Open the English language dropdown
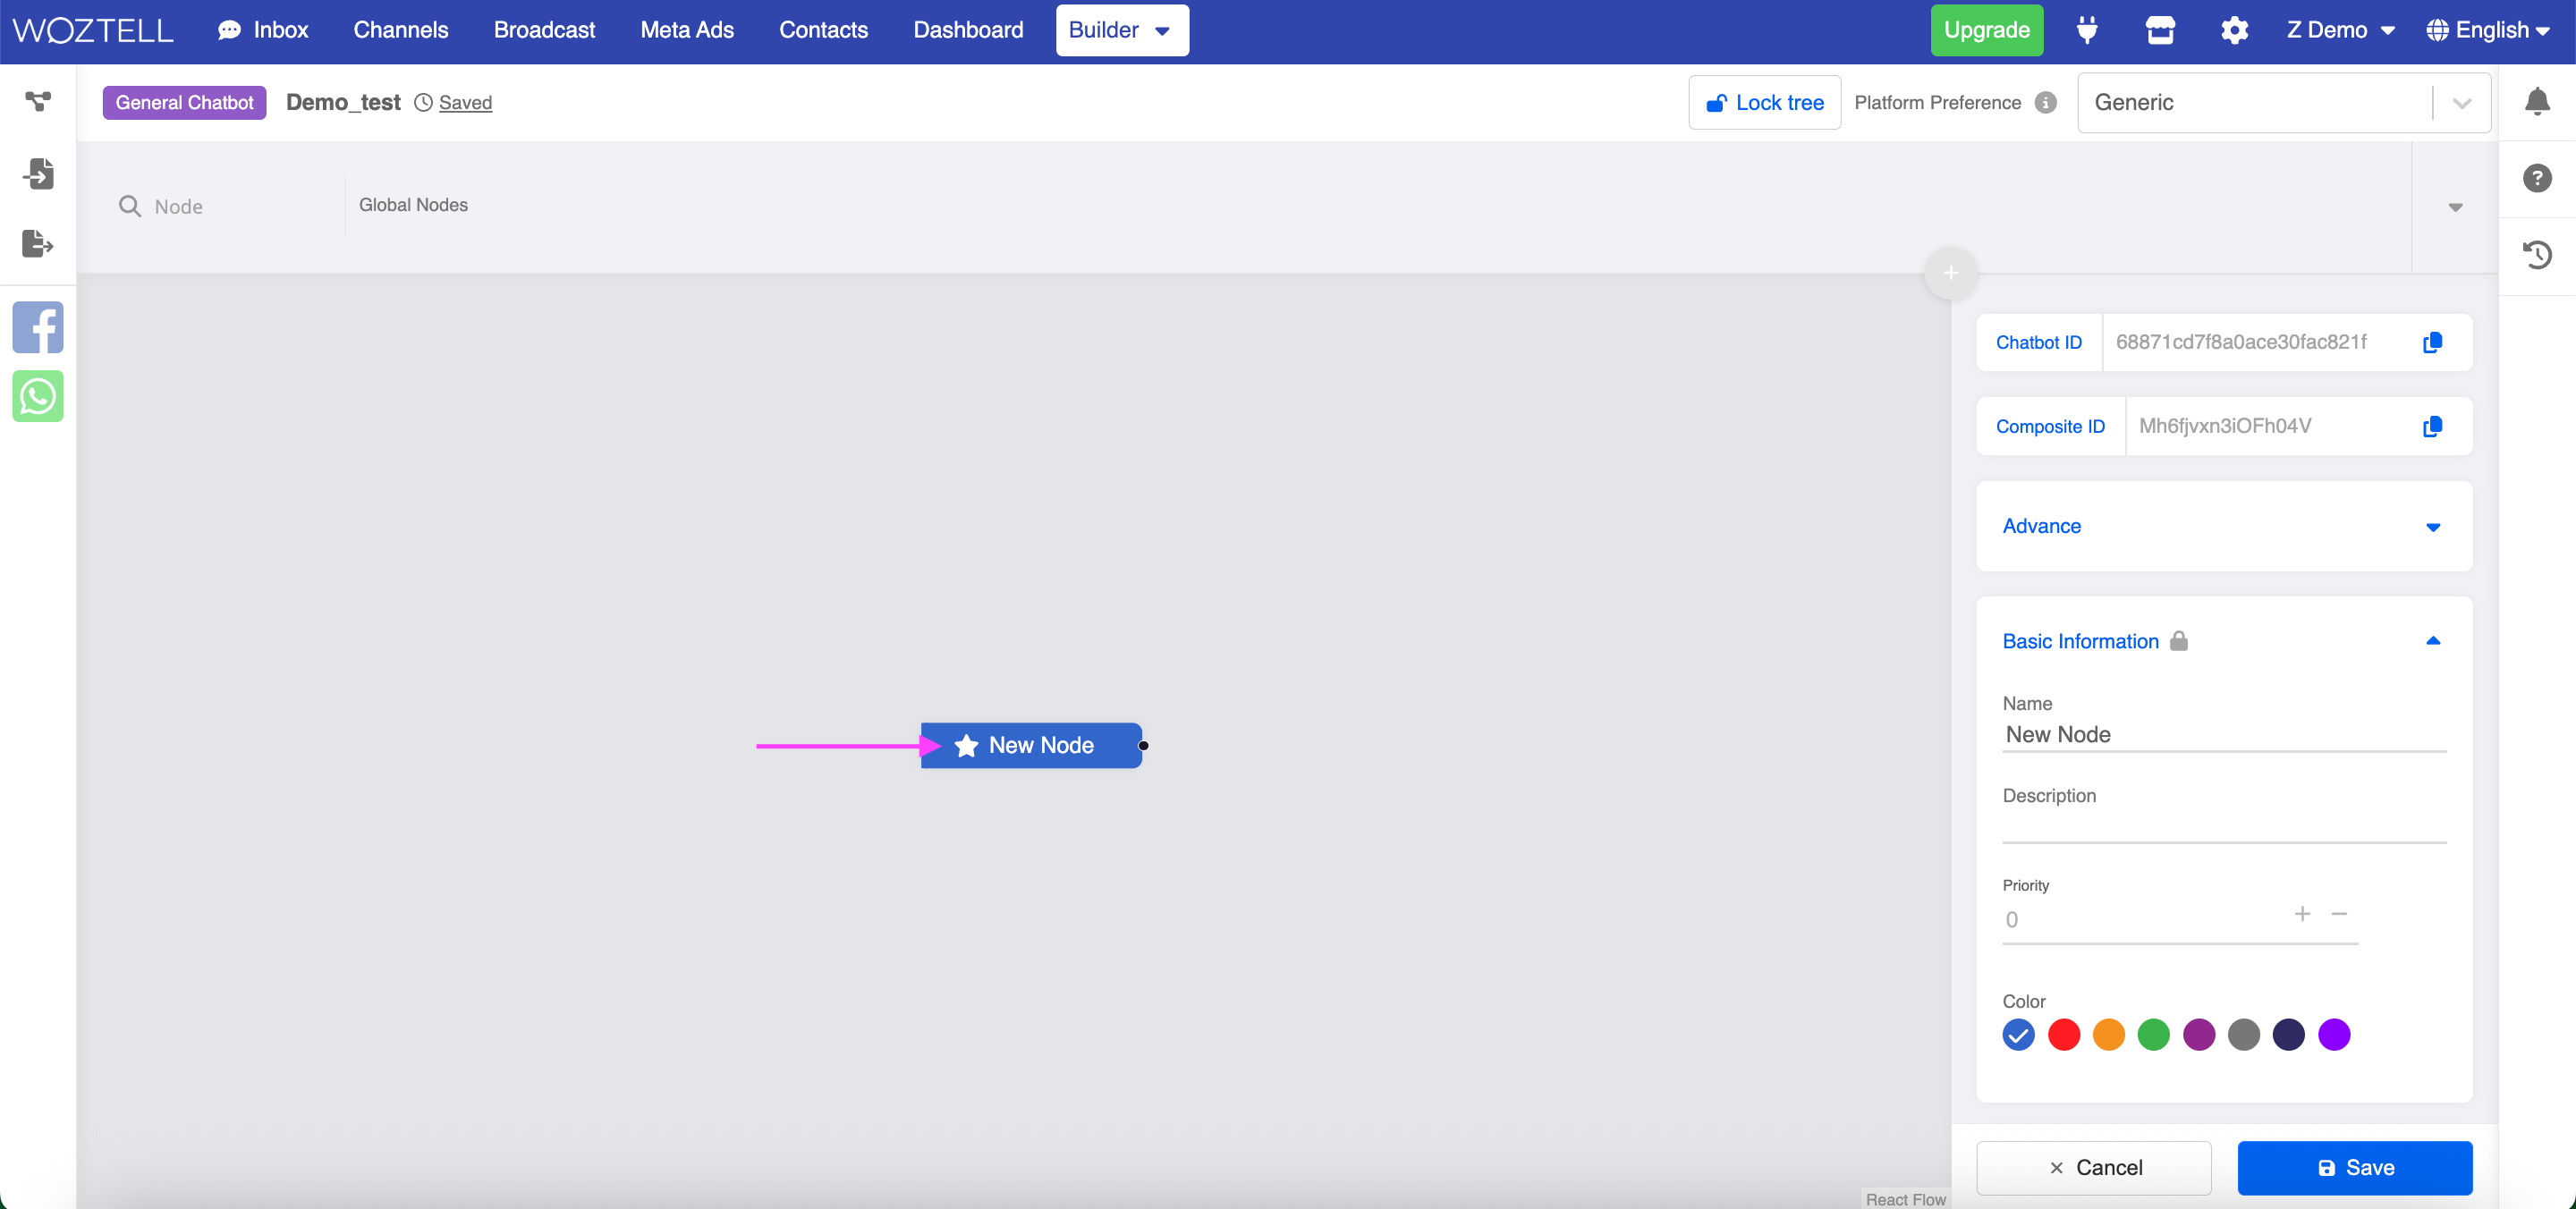2576x1209 pixels. point(2488,30)
